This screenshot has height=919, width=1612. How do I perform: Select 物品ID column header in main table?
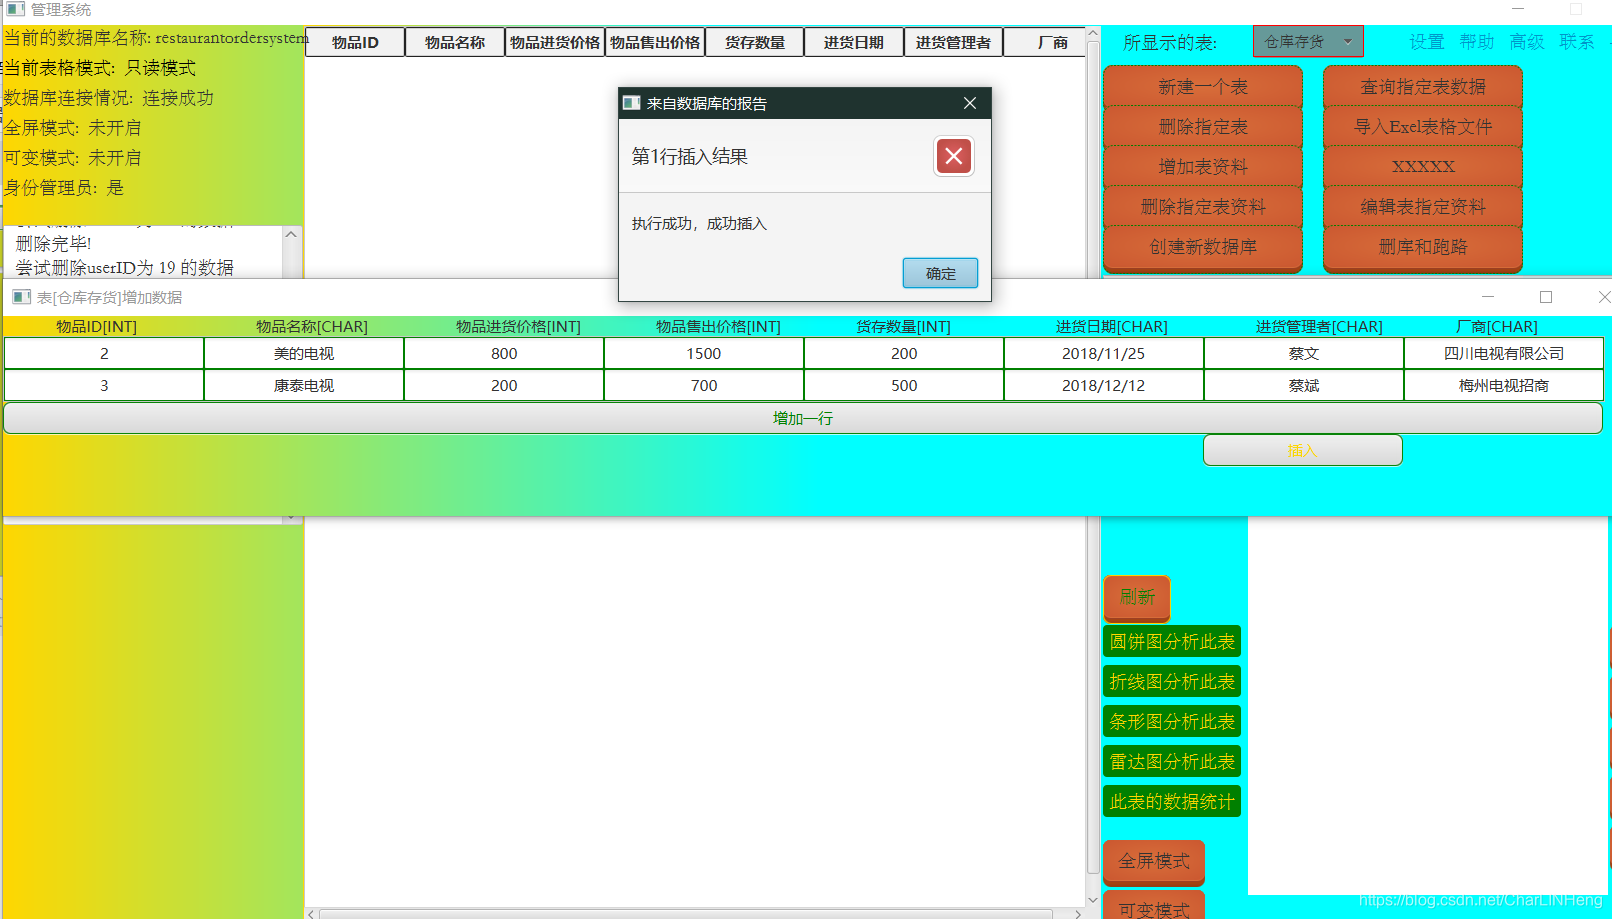click(355, 43)
